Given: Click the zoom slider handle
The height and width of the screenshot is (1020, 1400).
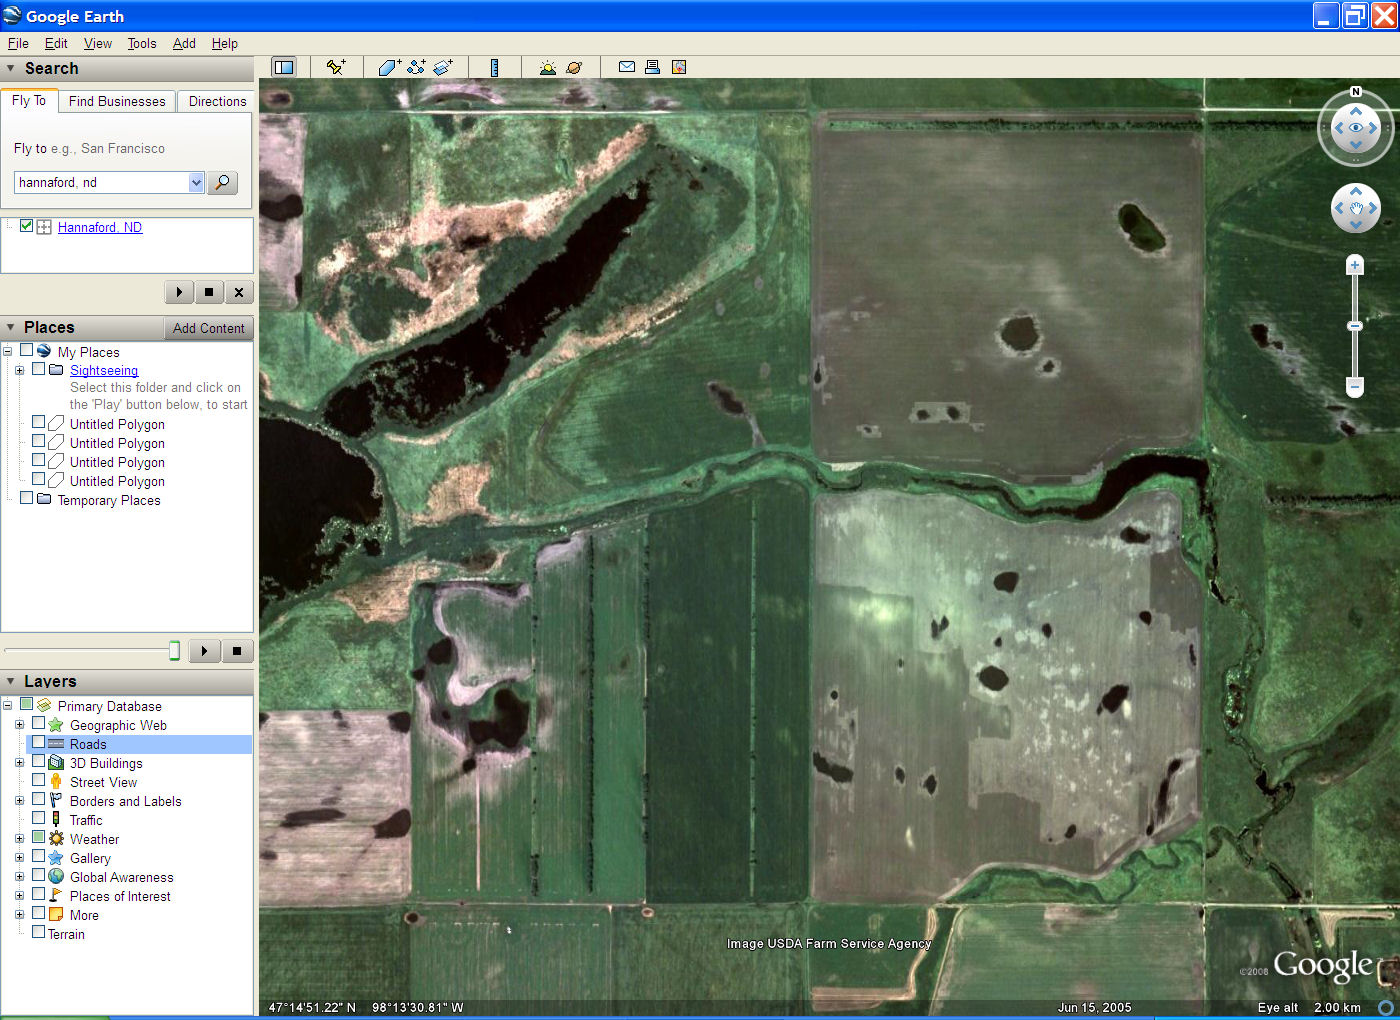Looking at the screenshot, I should (1355, 326).
